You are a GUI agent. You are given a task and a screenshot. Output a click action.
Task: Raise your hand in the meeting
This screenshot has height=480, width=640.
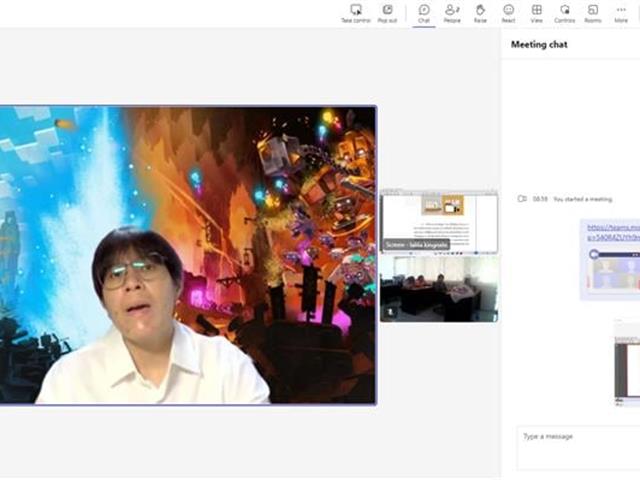tap(480, 13)
